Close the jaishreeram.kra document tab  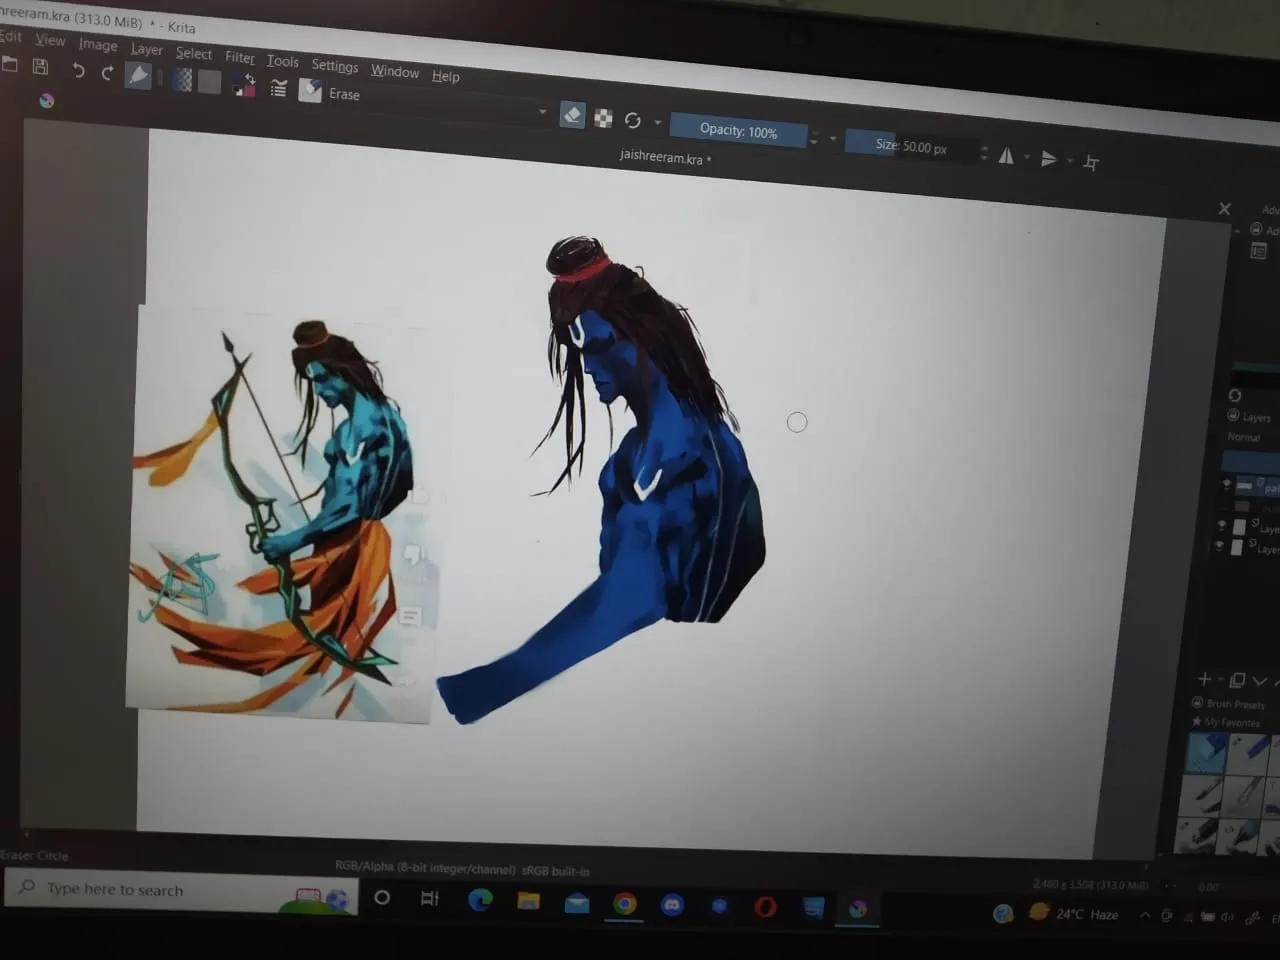1225,209
